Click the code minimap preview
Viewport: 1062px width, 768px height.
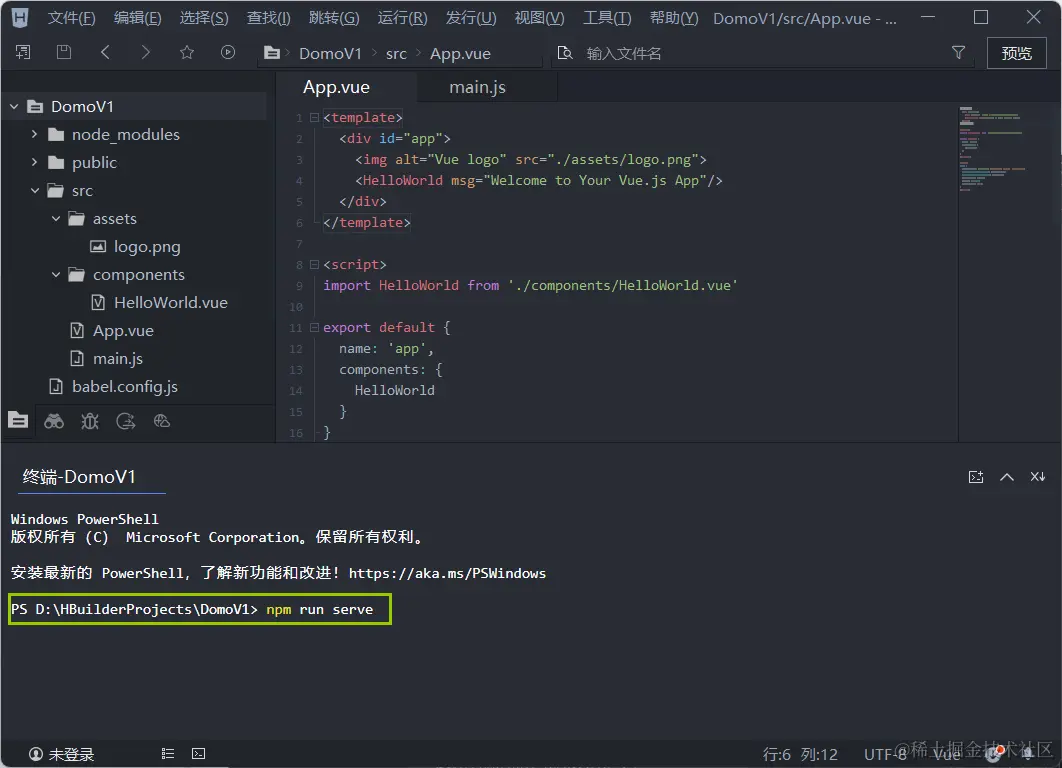point(992,149)
